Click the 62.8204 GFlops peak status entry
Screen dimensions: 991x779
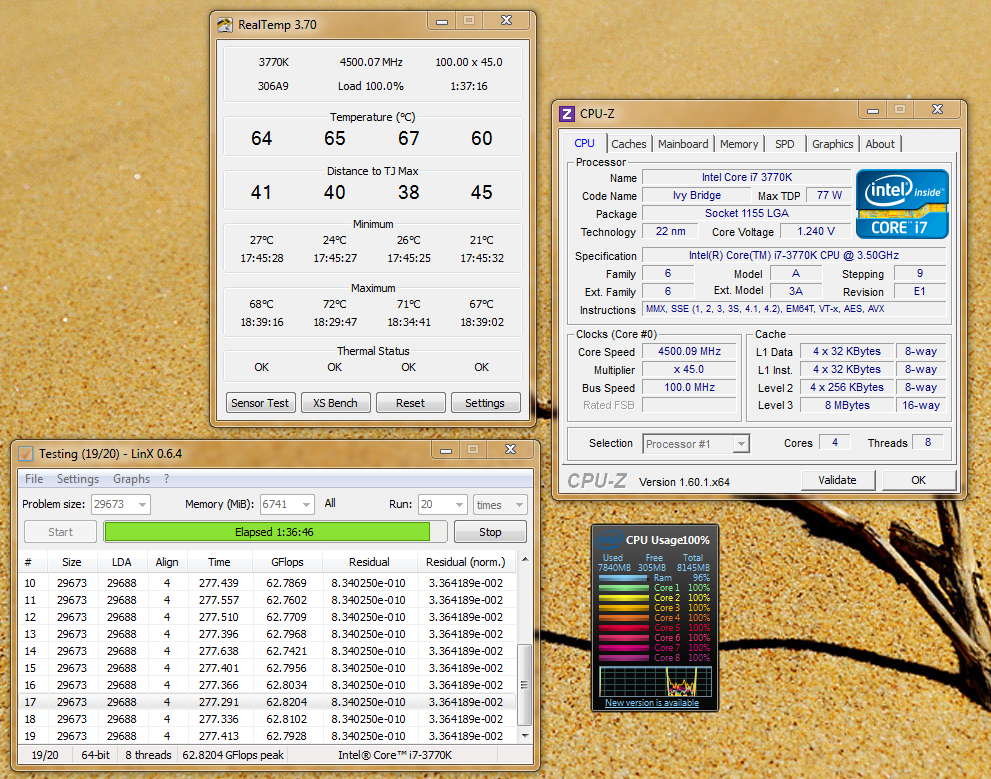tap(233, 755)
